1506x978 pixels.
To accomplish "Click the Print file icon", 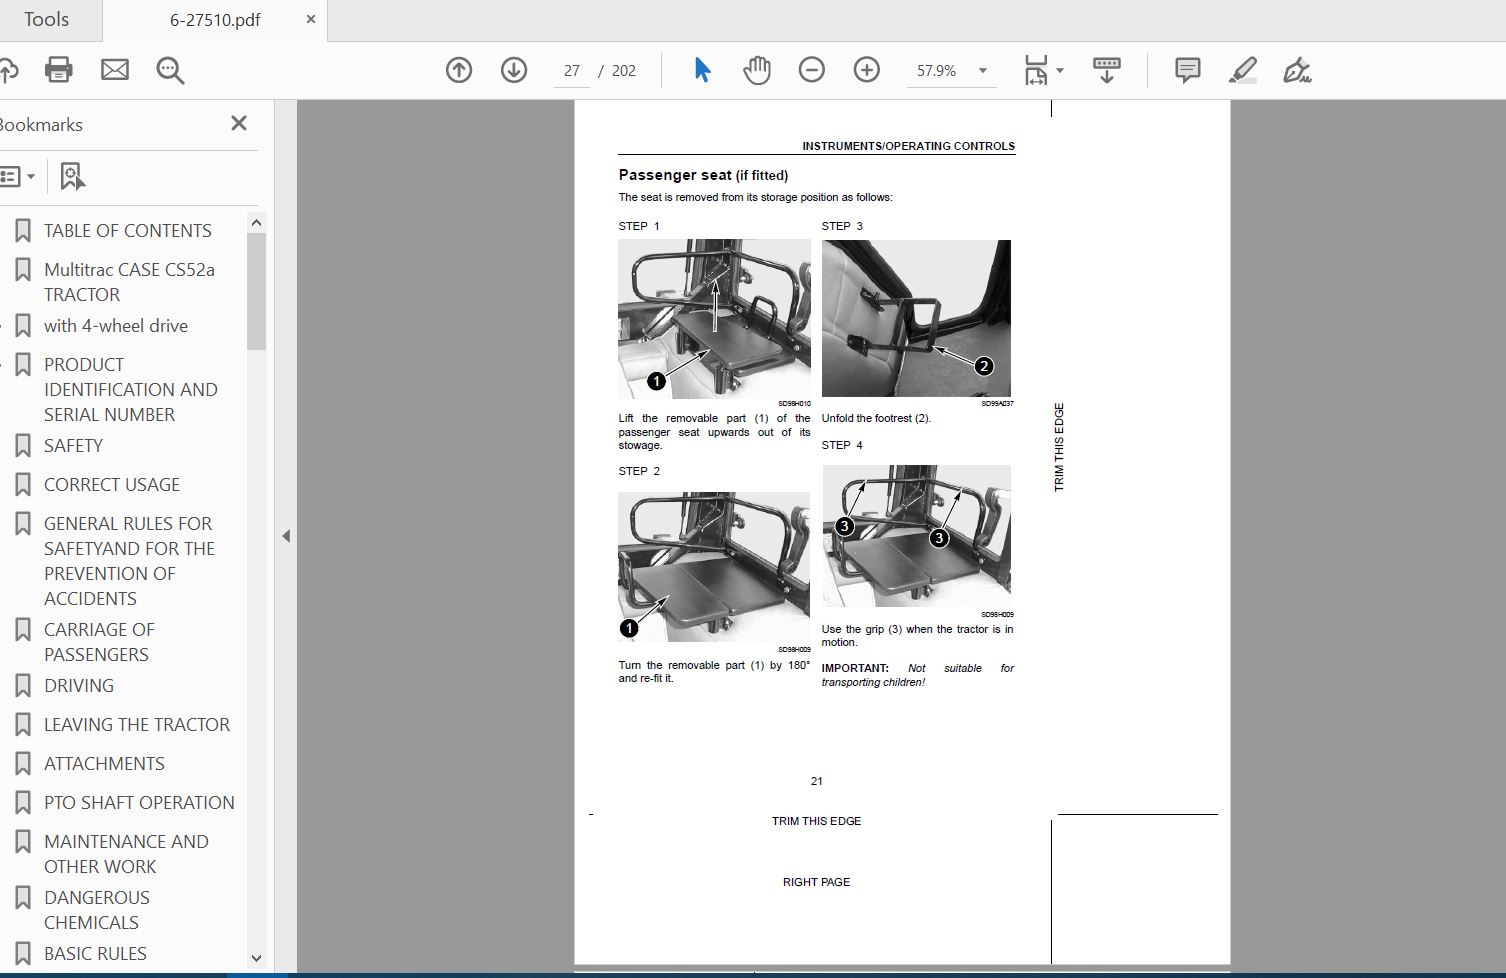I will [59, 70].
